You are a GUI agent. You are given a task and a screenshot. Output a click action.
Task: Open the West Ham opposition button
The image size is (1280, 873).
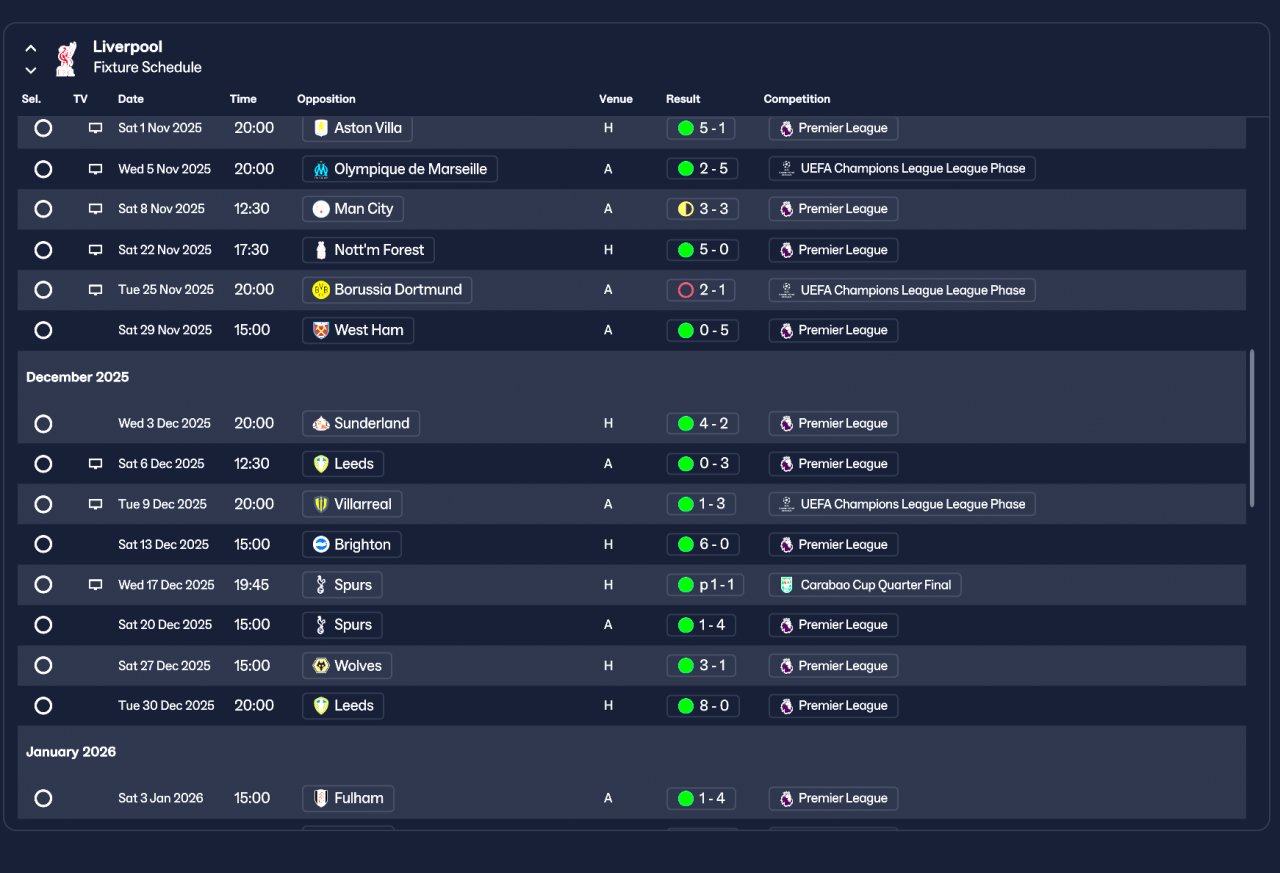coord(358,330)
